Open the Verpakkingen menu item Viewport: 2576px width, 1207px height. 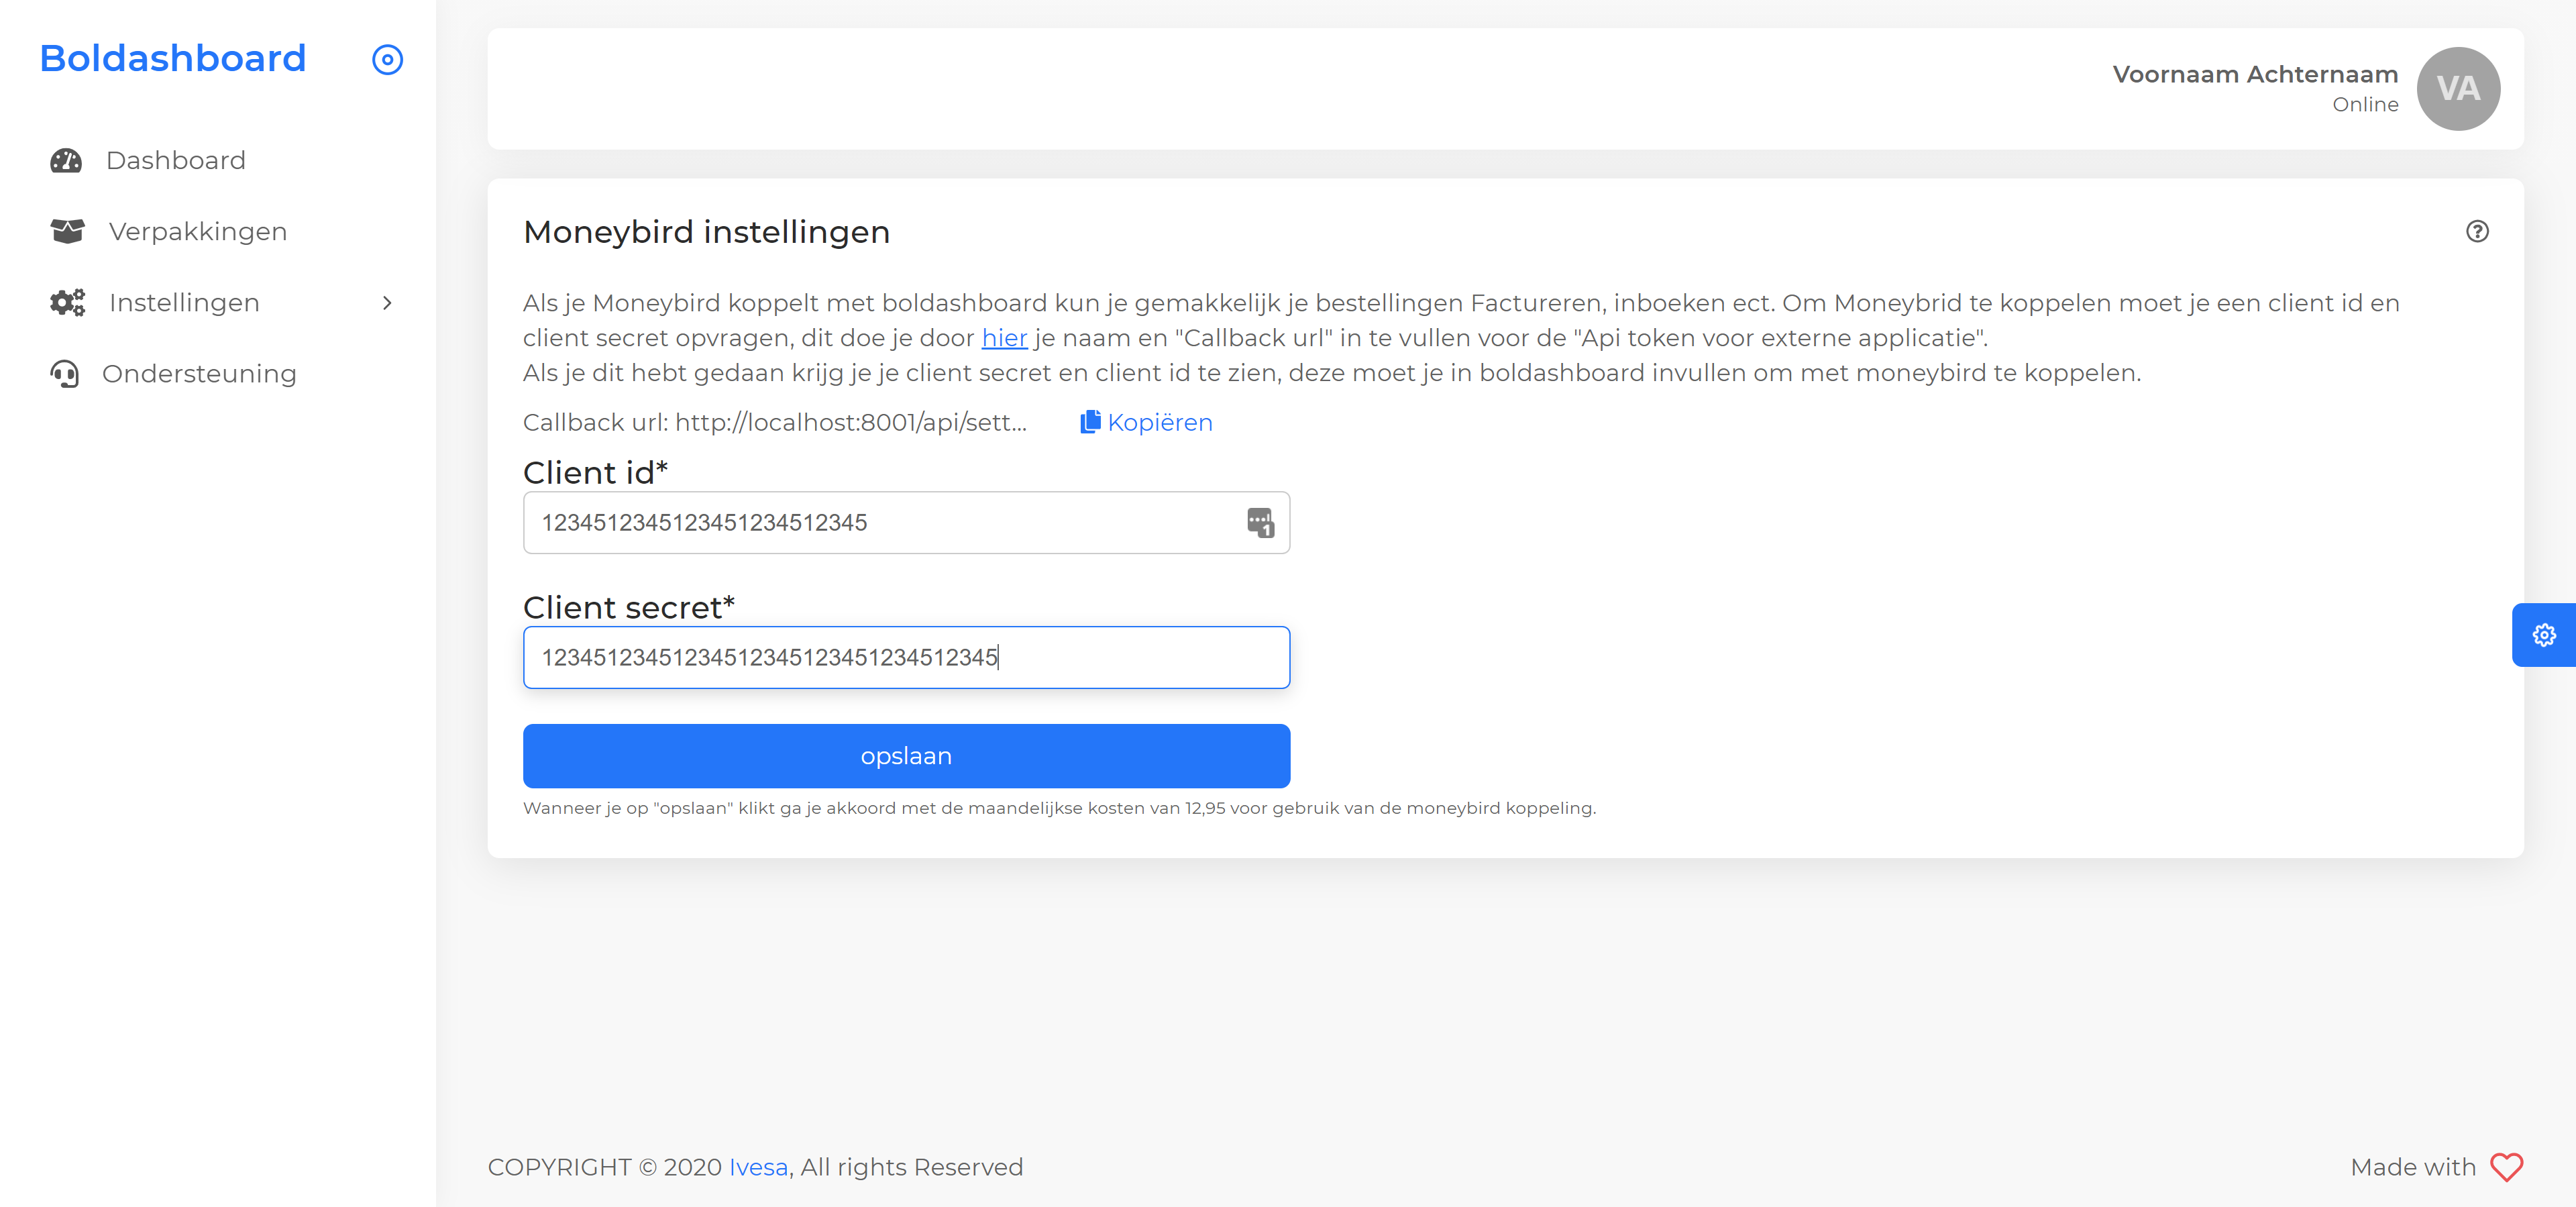point(198,232)
